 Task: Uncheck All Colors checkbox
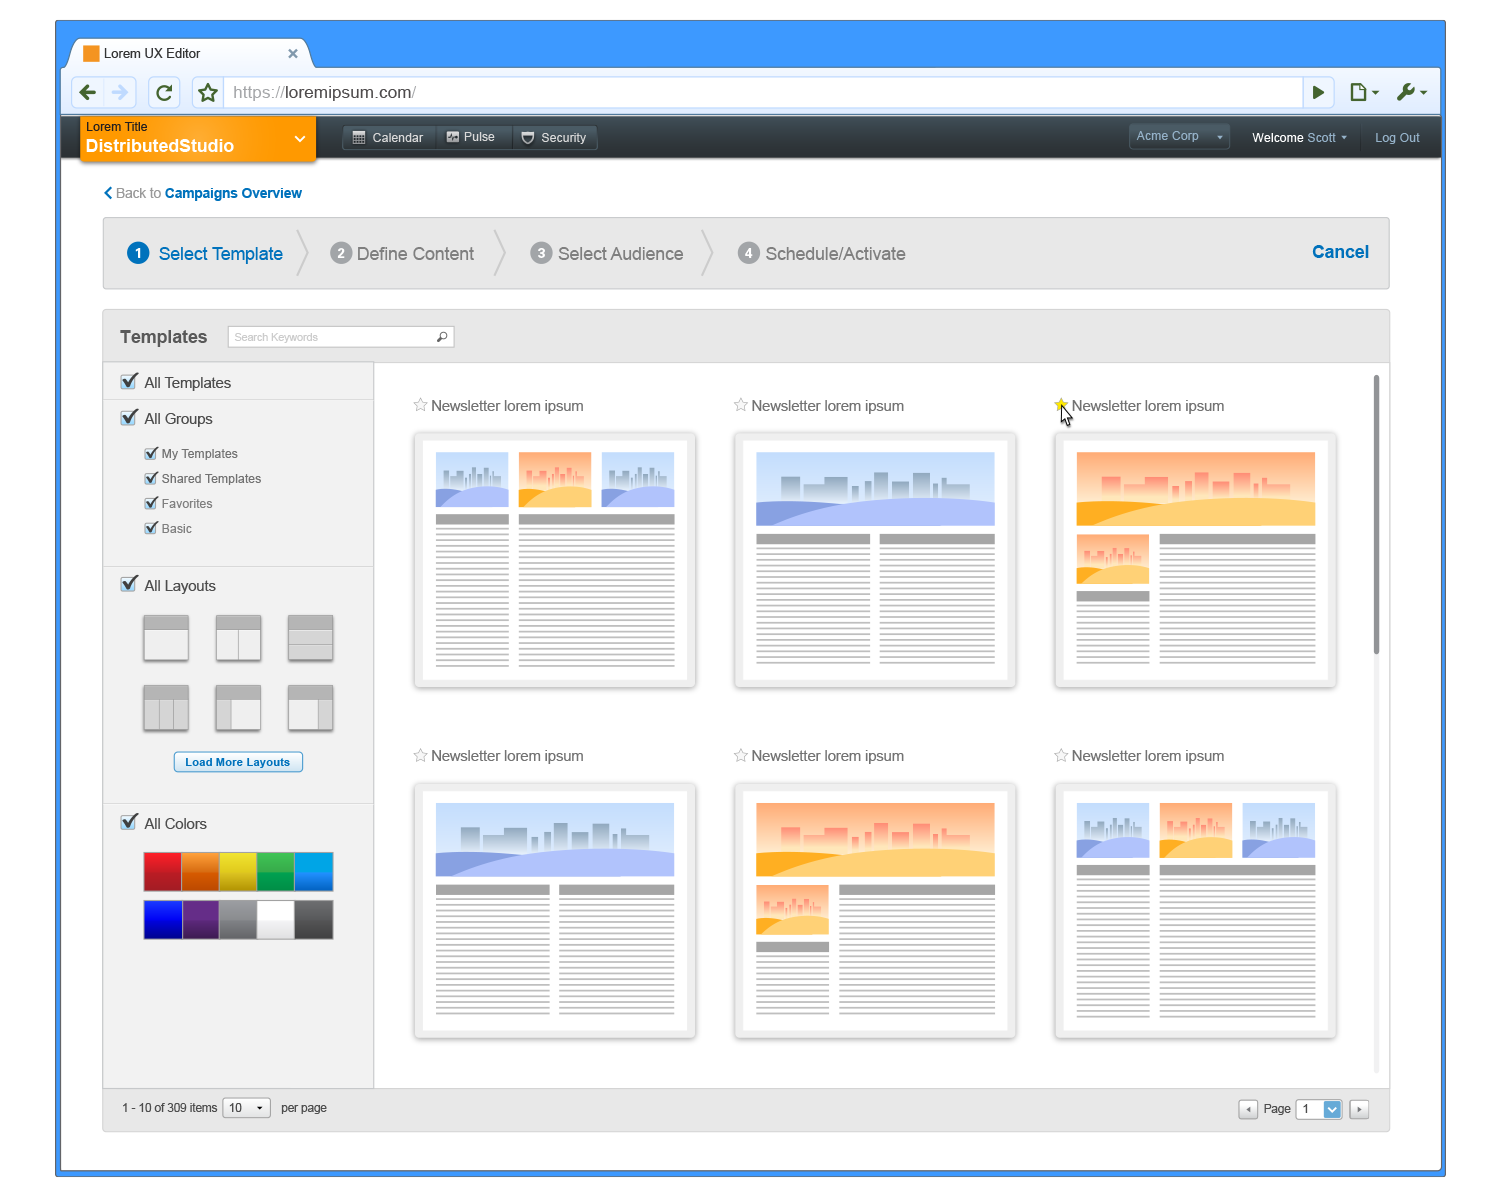tap(129, 822)
